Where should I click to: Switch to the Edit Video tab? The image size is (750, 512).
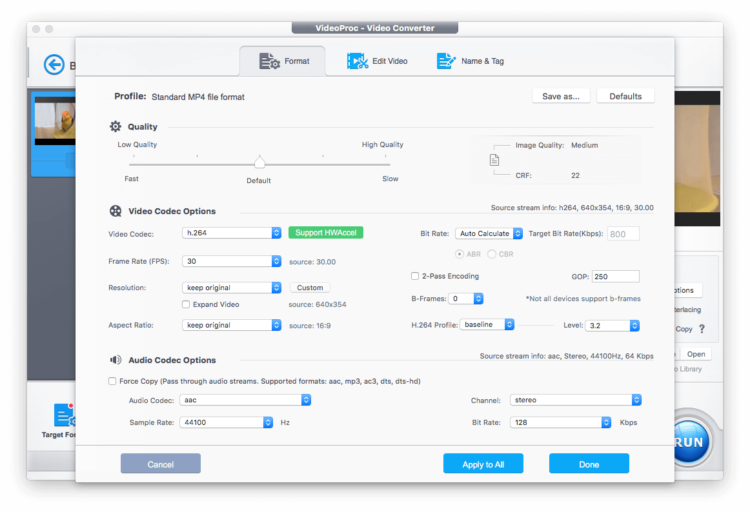[x=377, y=61]
